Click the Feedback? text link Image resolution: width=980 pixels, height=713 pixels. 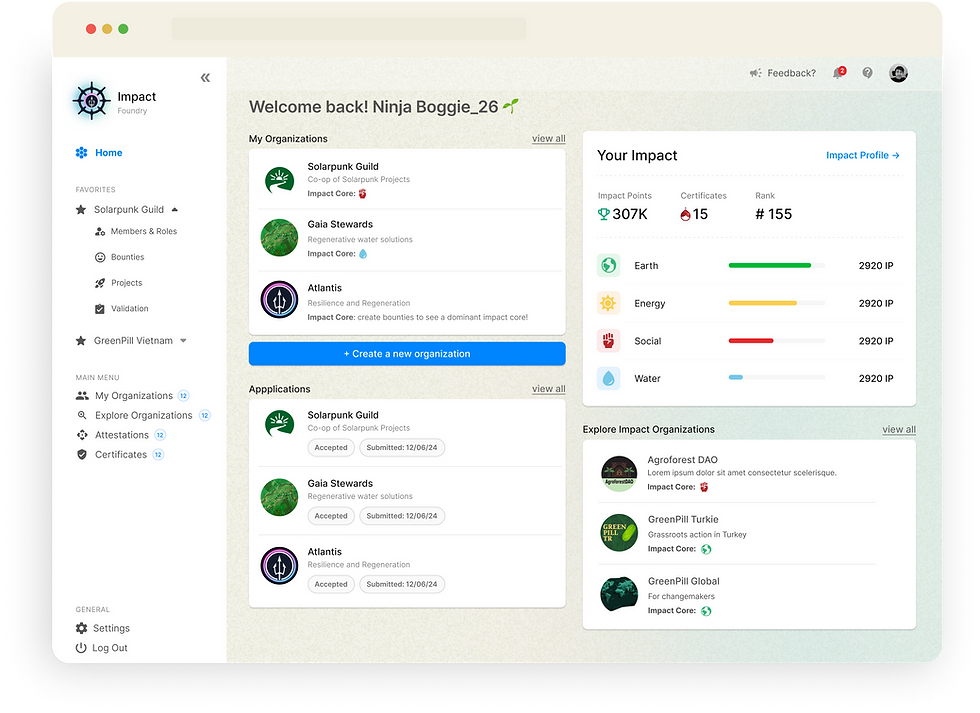coord(791,73)
